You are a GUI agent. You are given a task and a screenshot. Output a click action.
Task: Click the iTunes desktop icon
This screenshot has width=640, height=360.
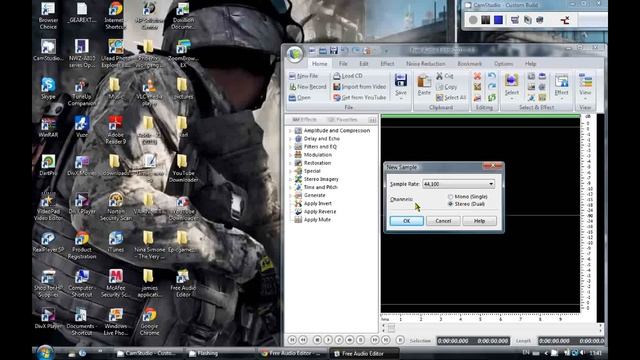tap(116, 241)
